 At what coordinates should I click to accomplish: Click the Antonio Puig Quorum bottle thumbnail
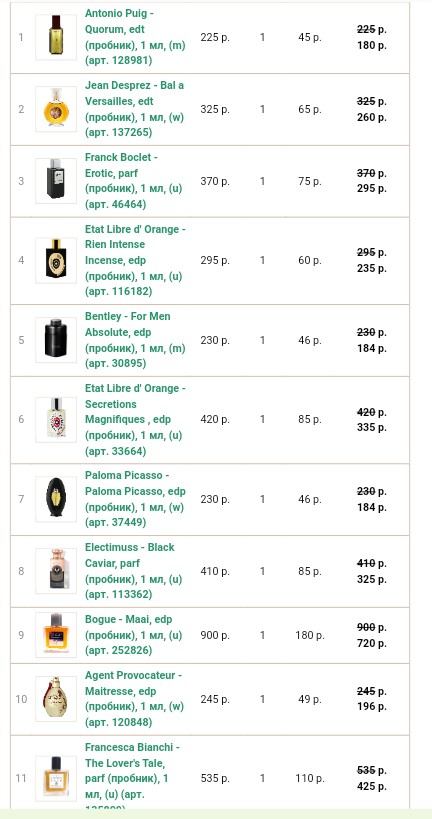(56, 37)
